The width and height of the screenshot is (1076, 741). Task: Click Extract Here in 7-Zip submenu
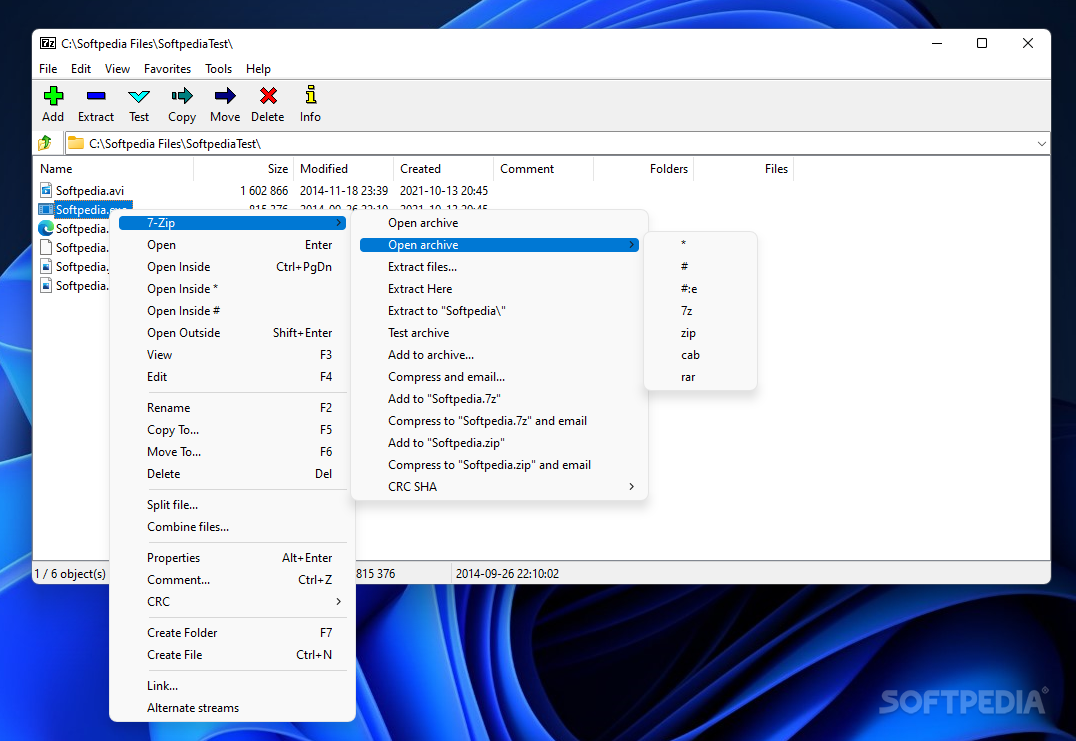tap(499, 289)
